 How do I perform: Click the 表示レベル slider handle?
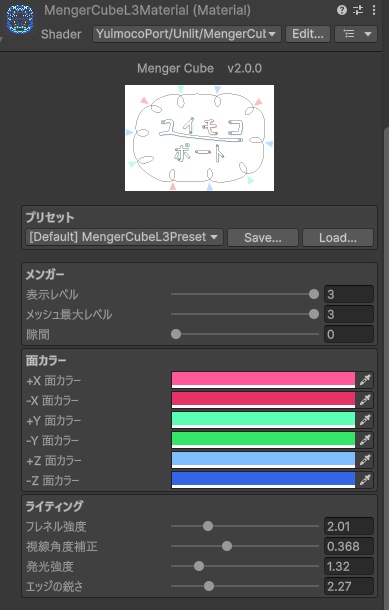[314, 294]
